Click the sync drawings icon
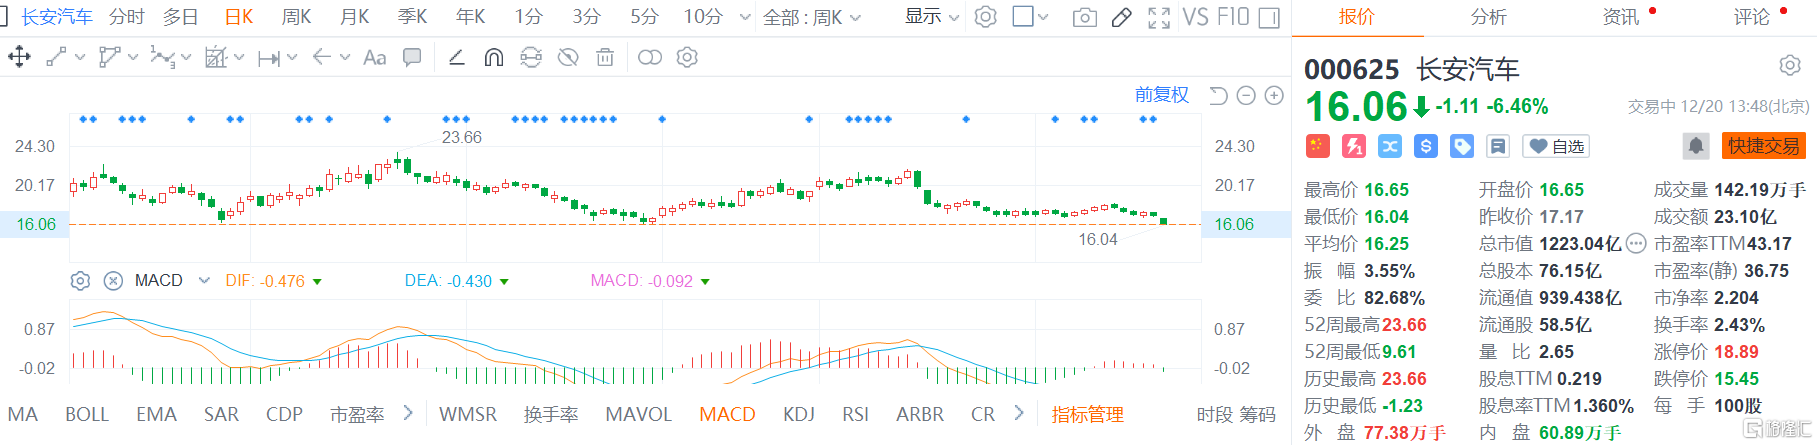Screen dimensions: 1818x445 click(x=531, y=57)
